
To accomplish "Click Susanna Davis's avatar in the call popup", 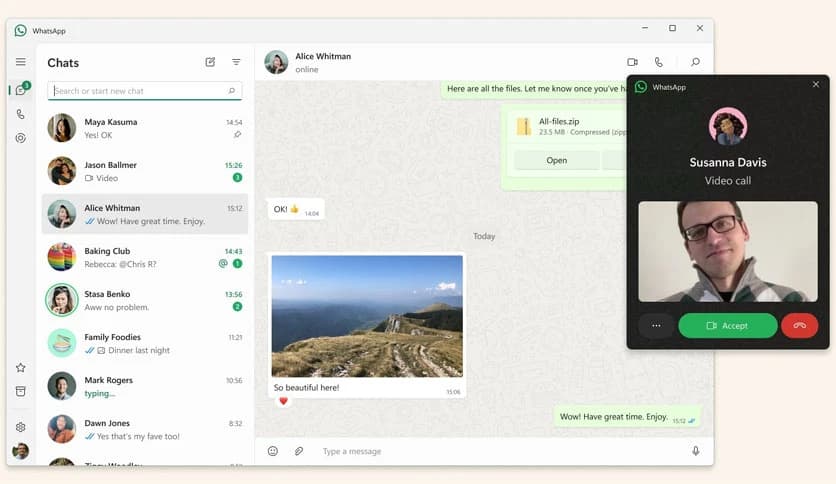I will click(x=728, y=126).
